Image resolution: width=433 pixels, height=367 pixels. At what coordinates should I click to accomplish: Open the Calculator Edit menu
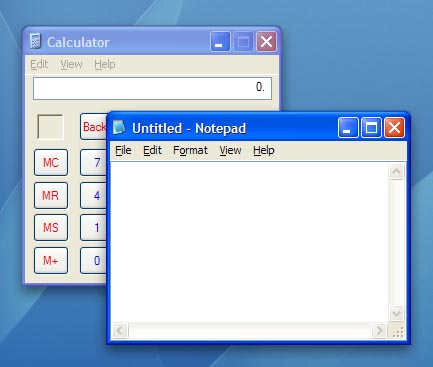(x=39, y=64)
